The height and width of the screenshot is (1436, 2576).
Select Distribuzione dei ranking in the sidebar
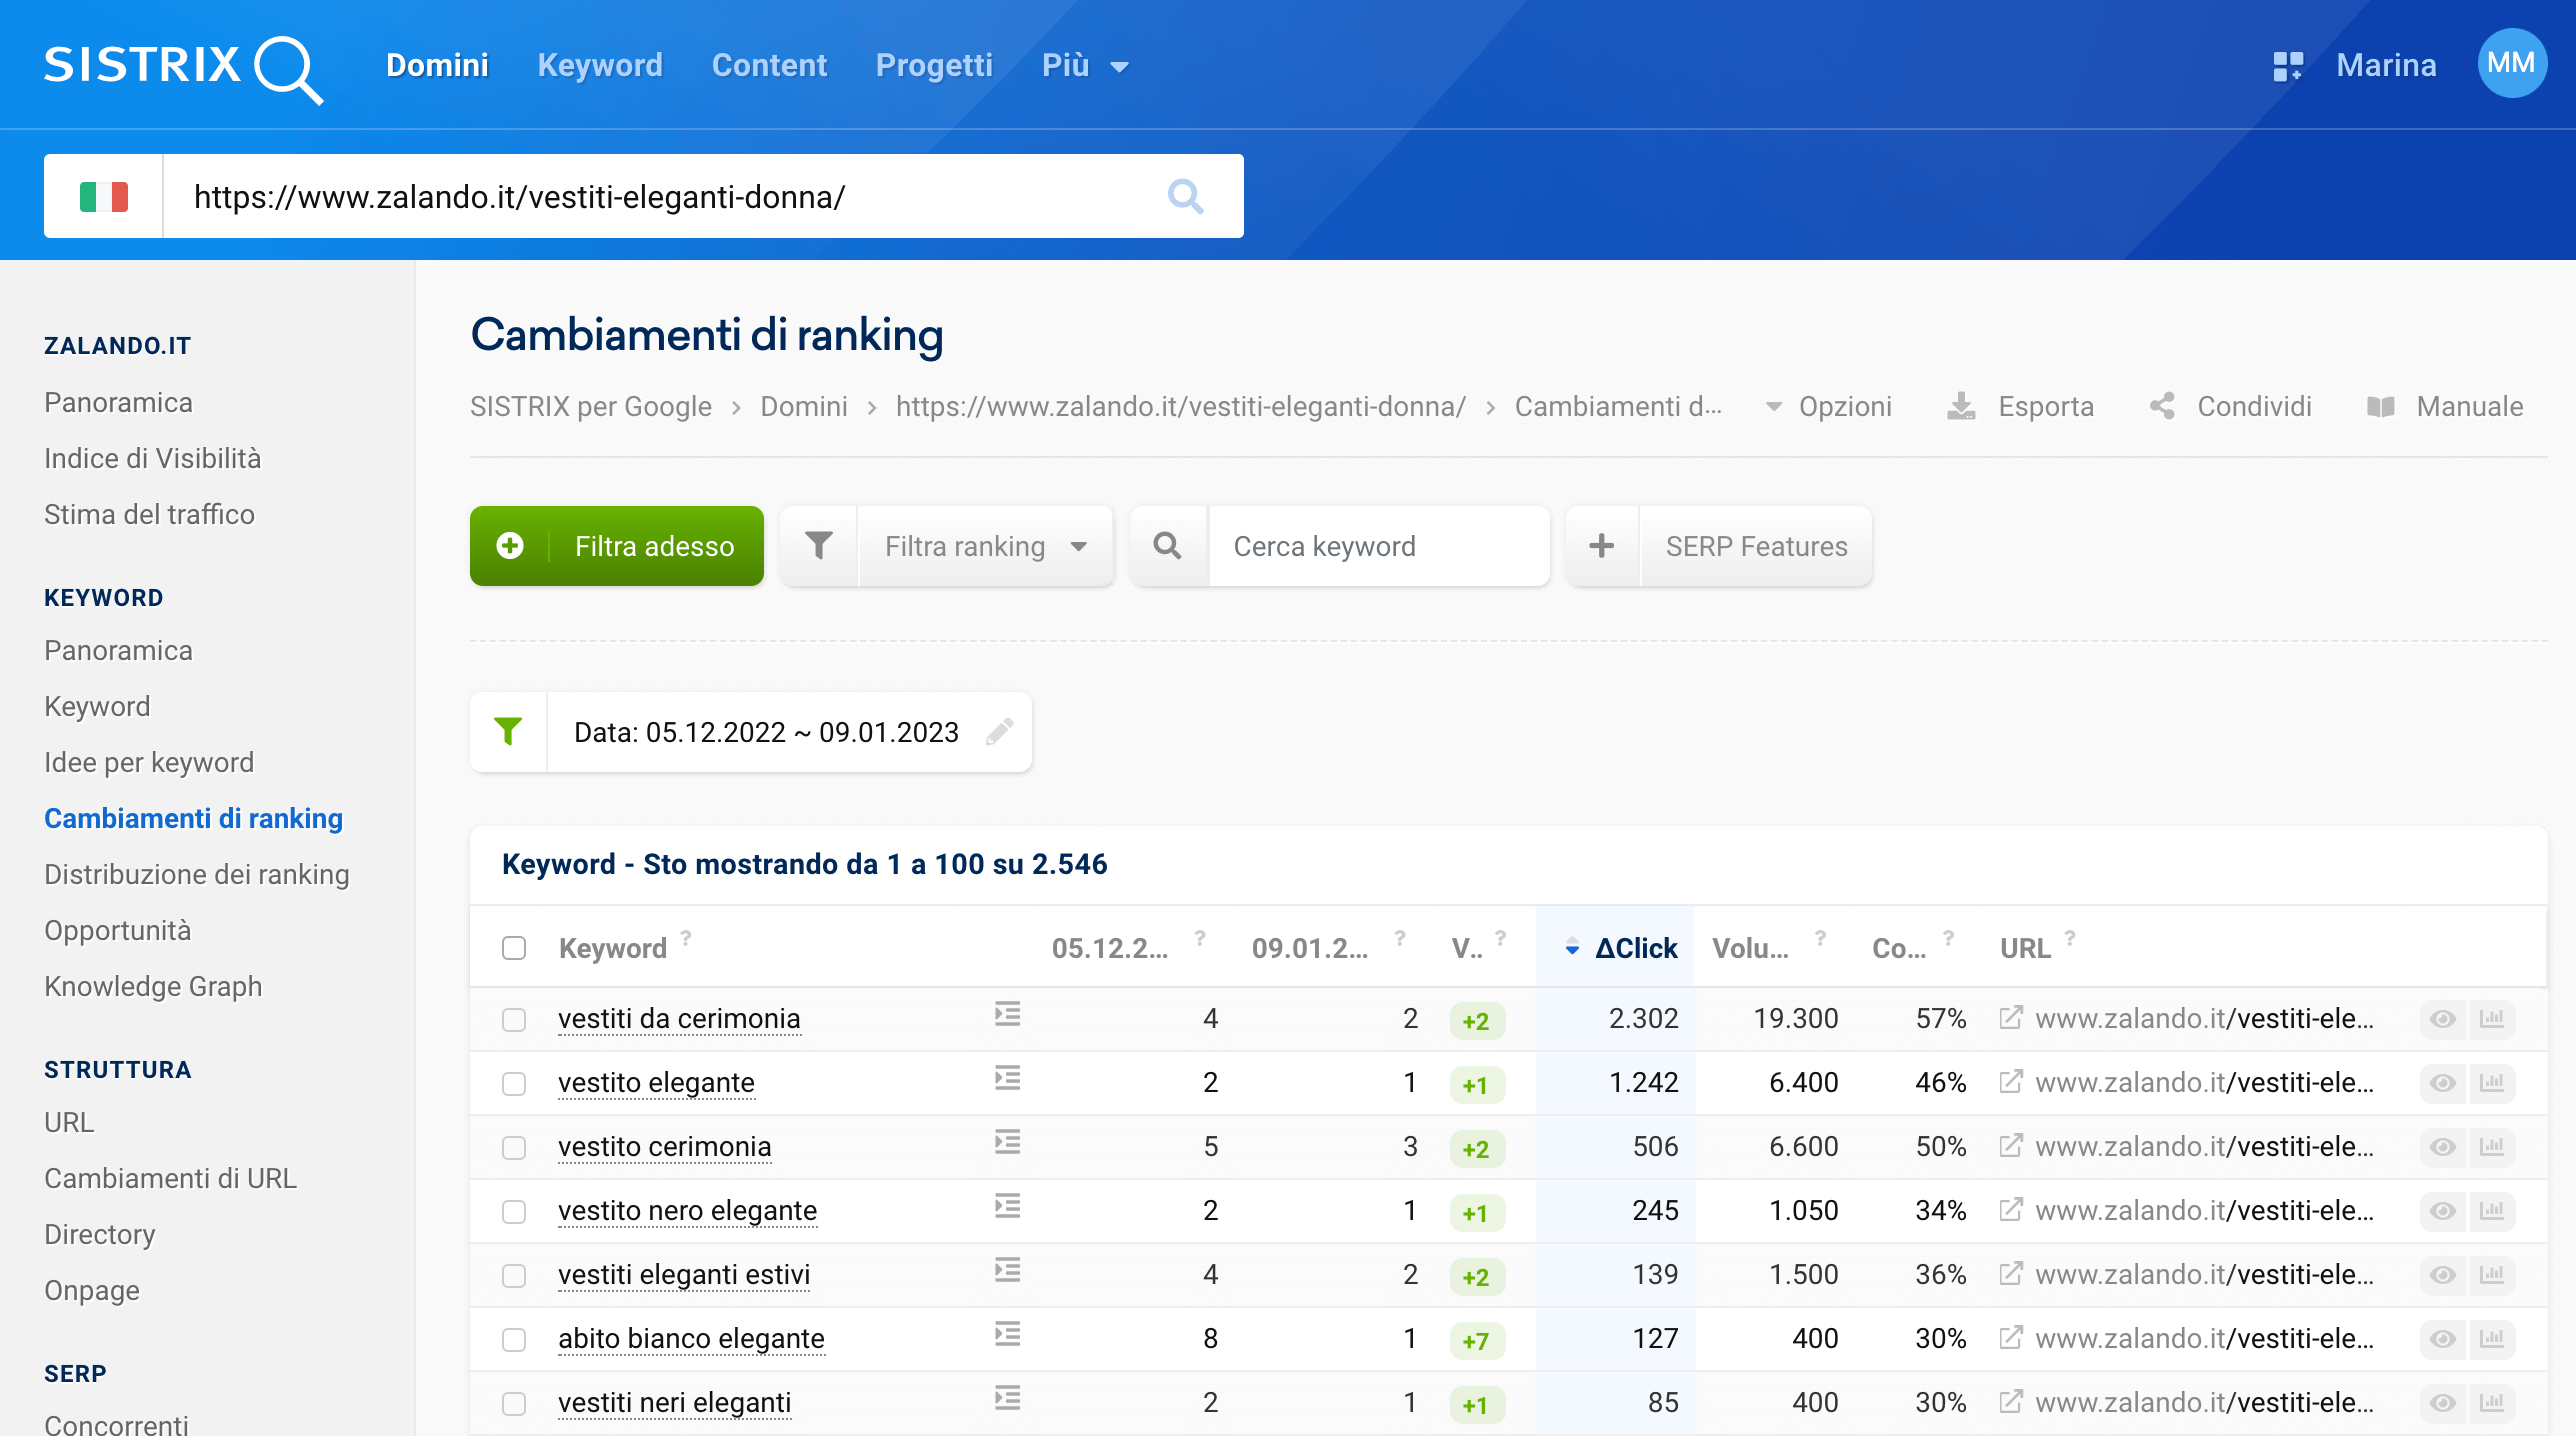point(197,874)
